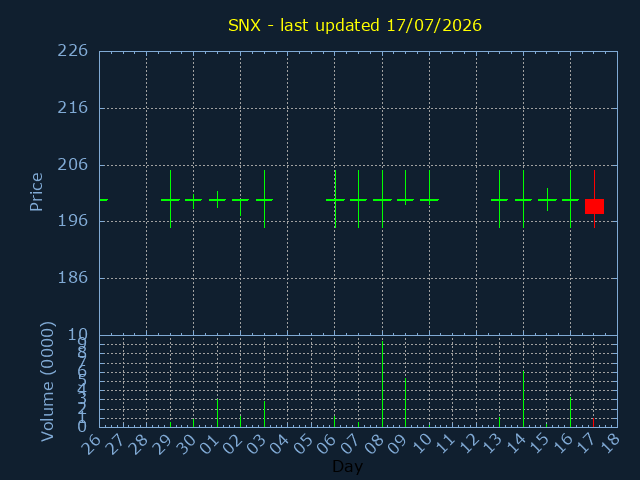Click the Price axis title

click(x=36, y=192)
